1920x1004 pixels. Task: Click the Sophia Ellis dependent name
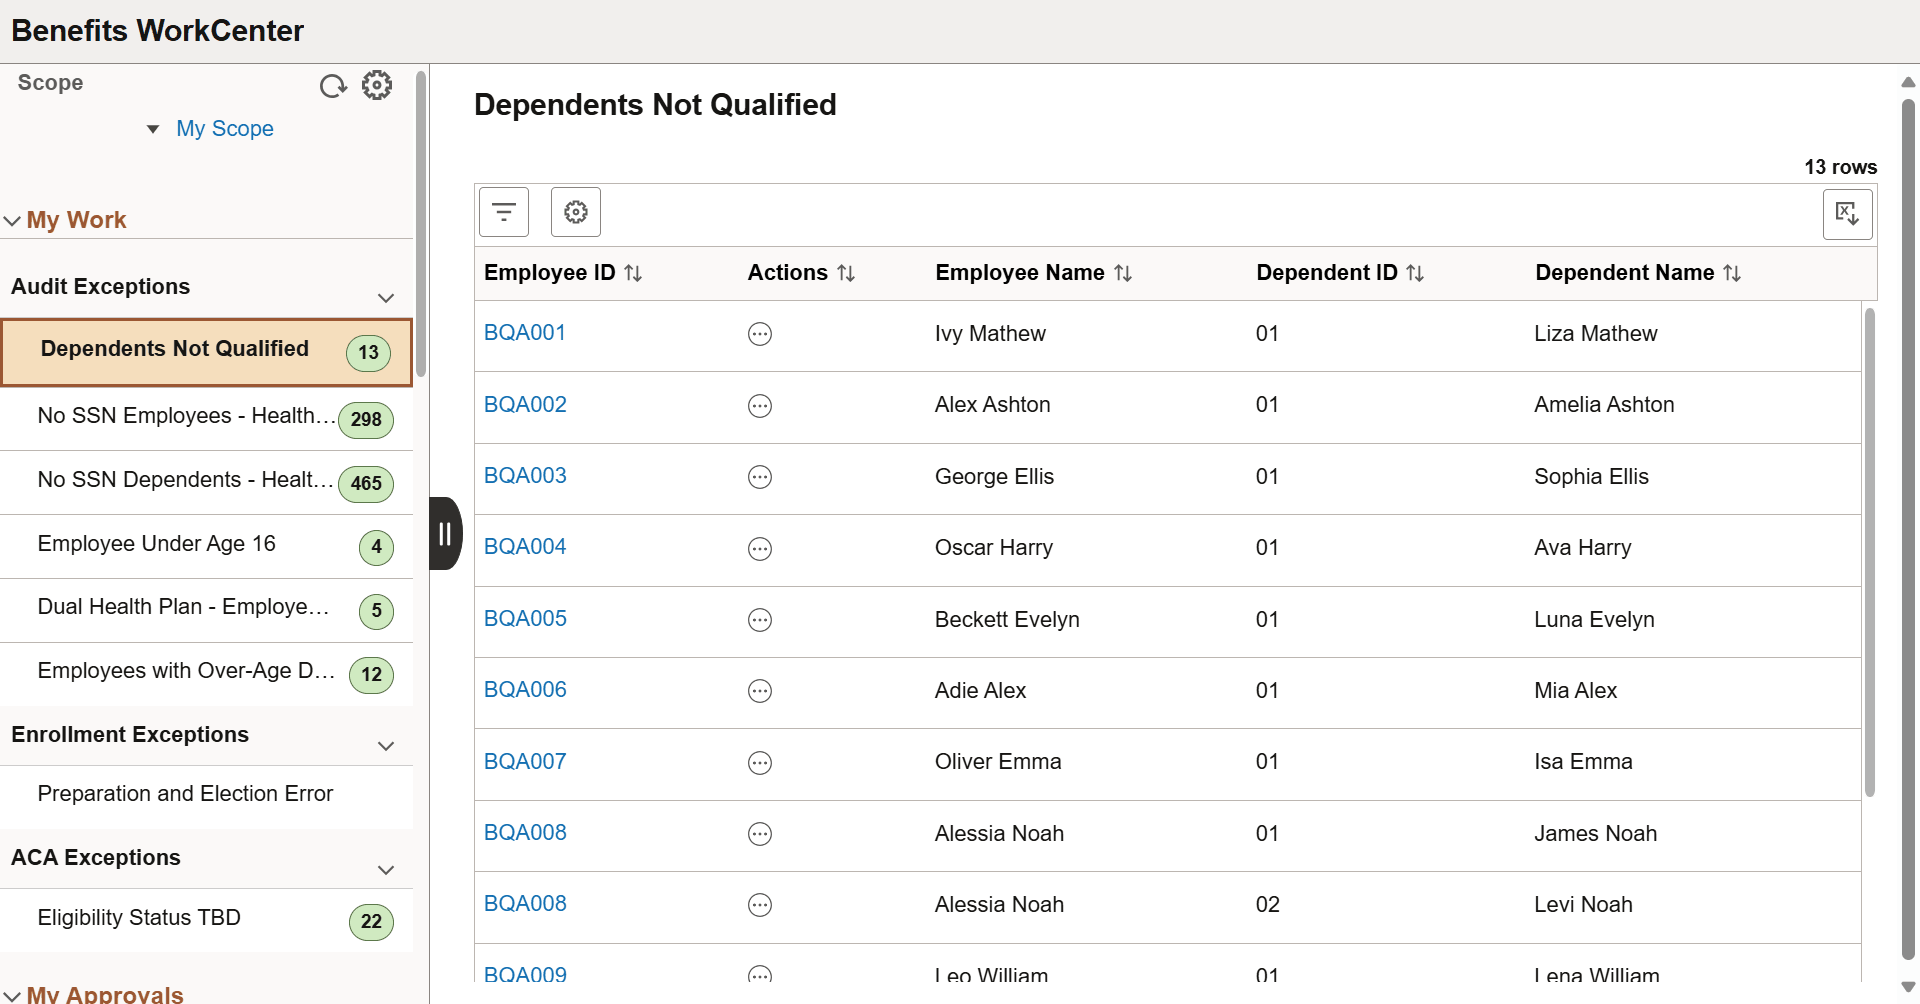[1591, 477]
